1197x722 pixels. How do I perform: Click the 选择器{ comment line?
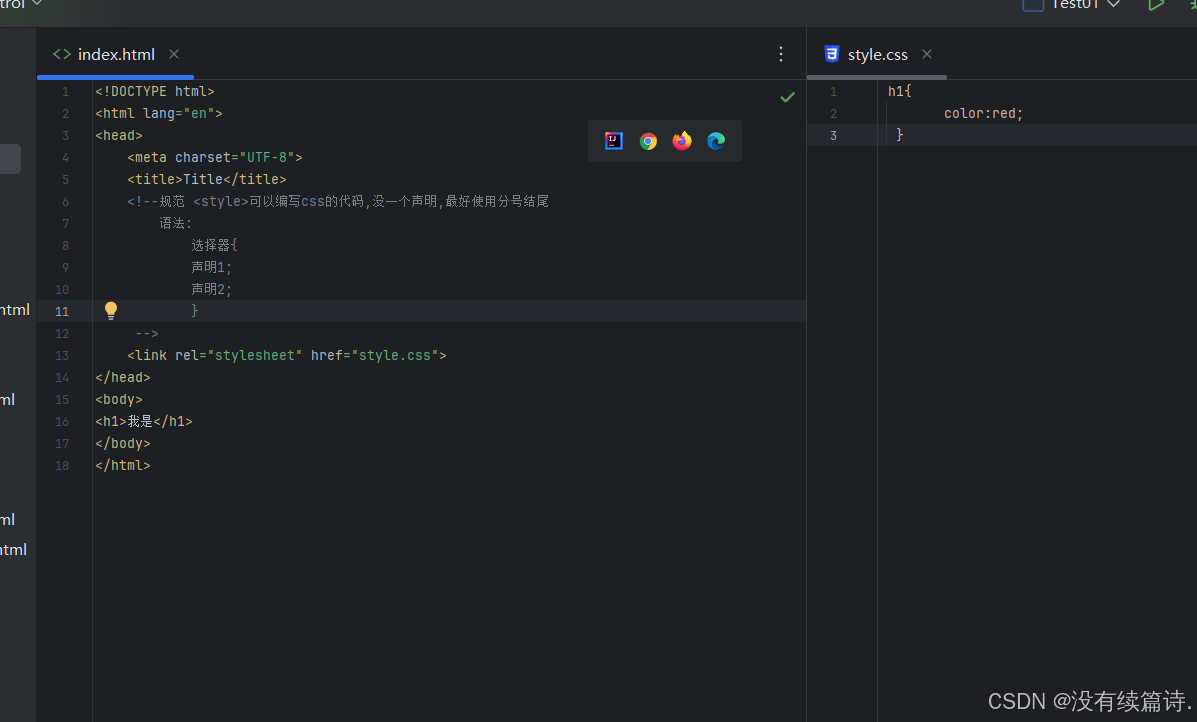[x=215, y=246]
